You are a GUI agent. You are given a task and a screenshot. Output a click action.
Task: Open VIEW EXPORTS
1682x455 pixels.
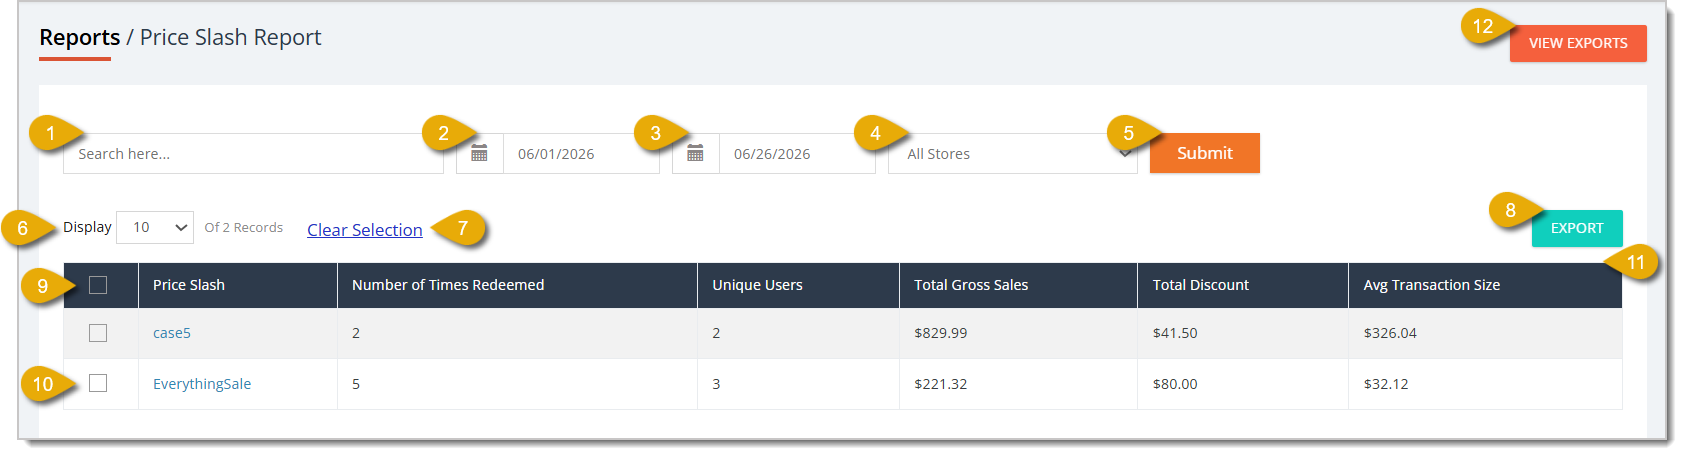[1578, 43]
